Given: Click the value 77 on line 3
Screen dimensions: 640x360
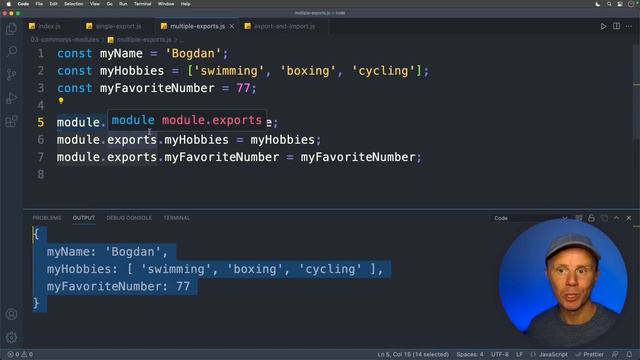Looking at the screenshot, I should click(243, 88).
